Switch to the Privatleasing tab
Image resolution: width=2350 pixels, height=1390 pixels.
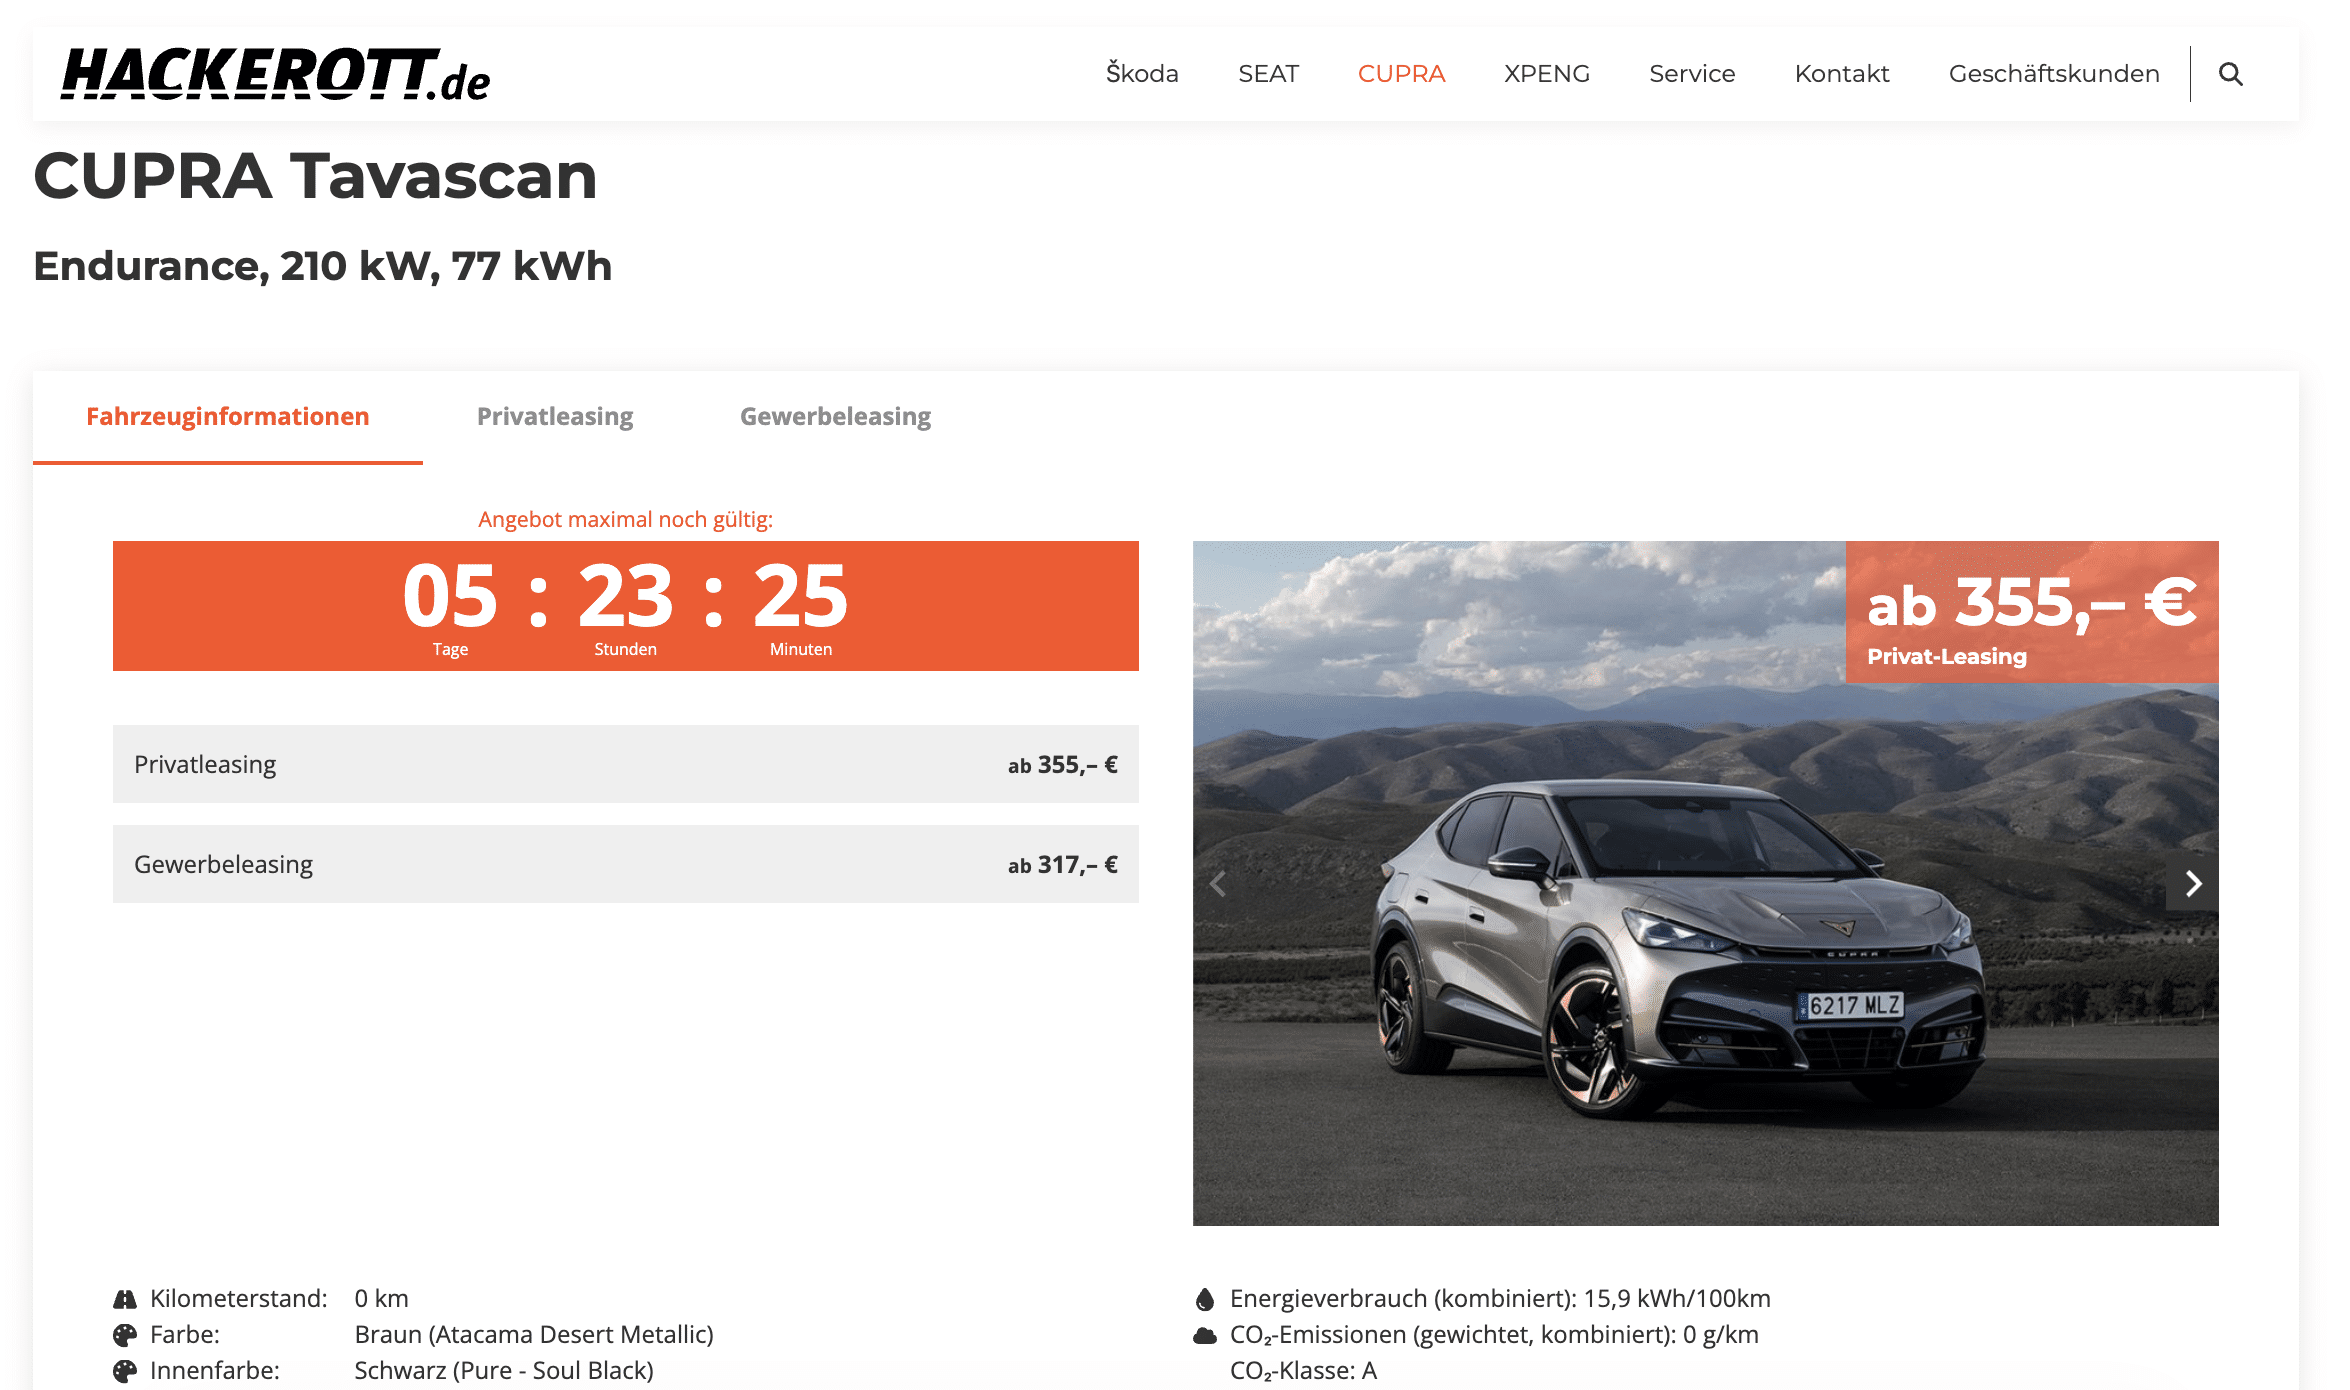click(x=555, y=417)
